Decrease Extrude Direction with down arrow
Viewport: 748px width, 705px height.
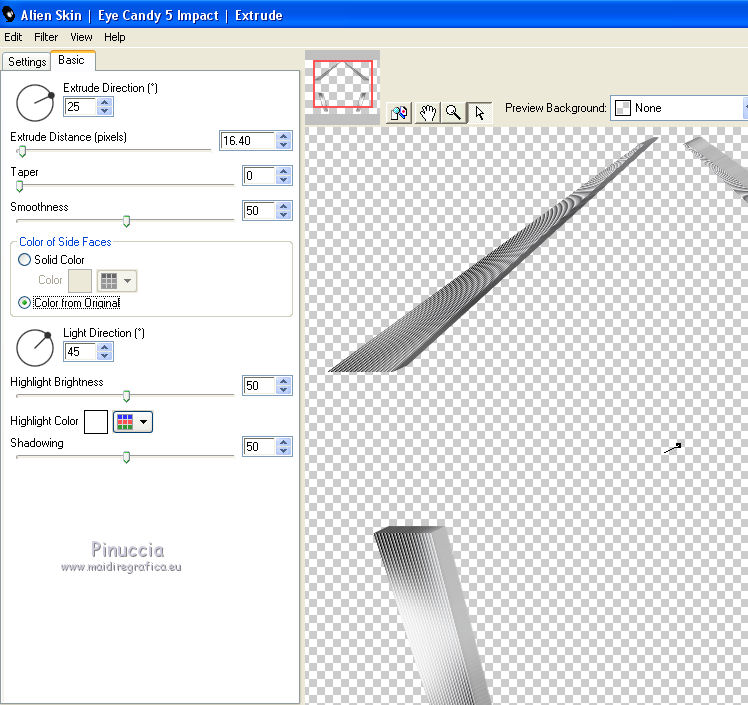coord(105,111)
